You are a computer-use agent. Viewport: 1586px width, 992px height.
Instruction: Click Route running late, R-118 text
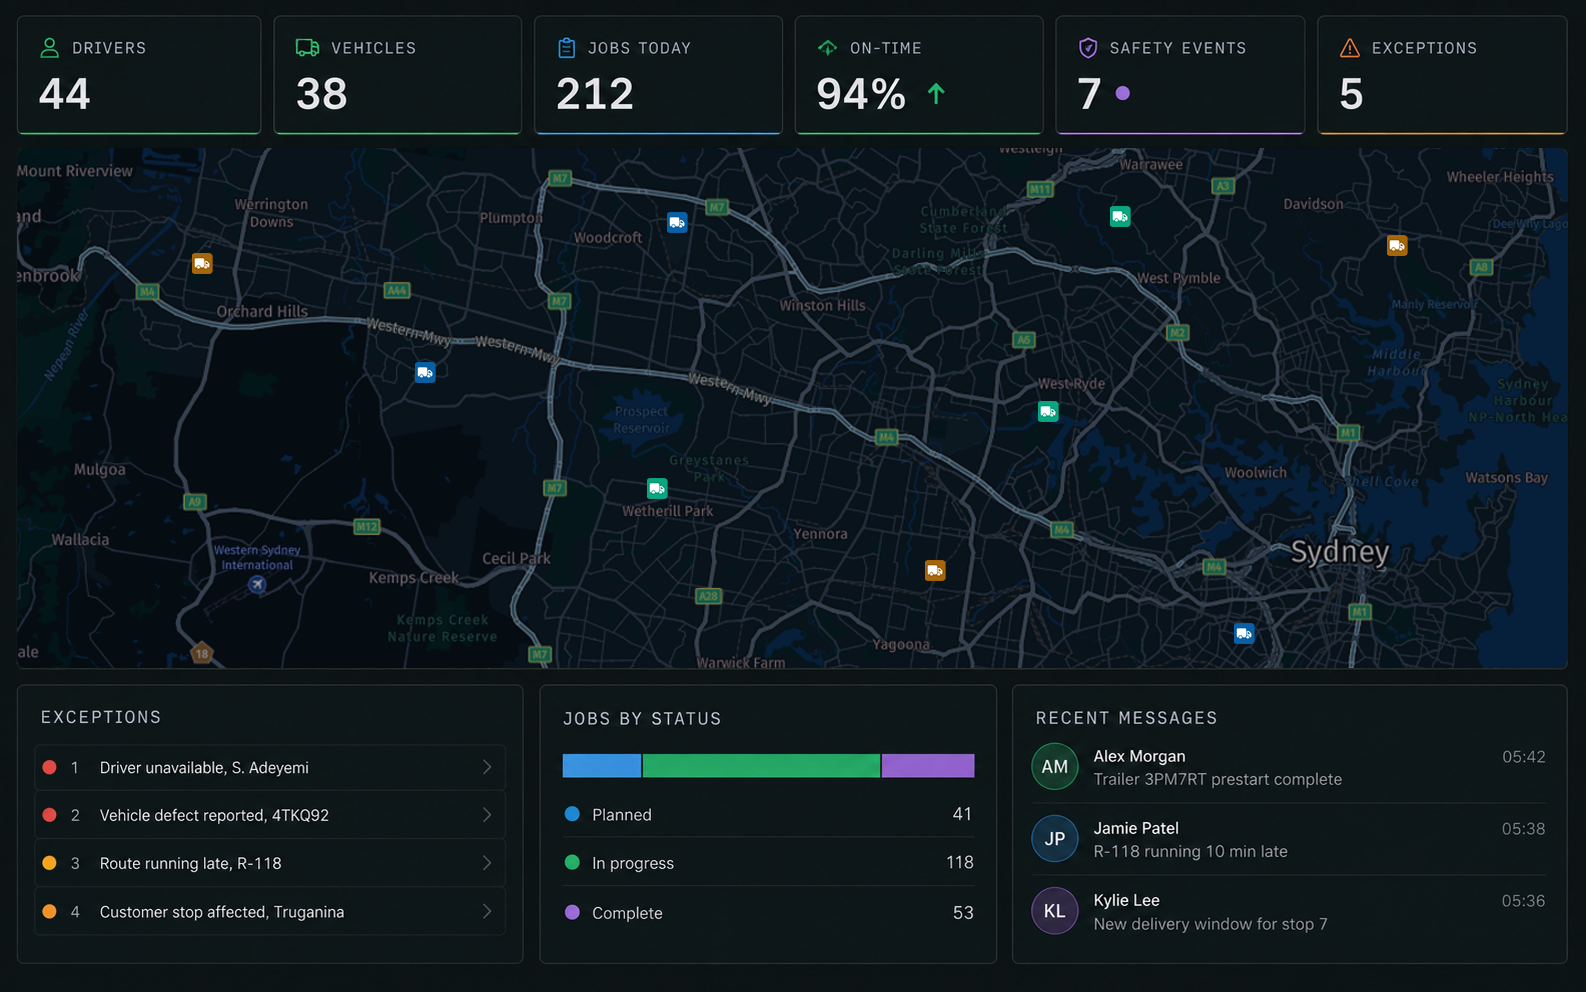coord(190,864)
